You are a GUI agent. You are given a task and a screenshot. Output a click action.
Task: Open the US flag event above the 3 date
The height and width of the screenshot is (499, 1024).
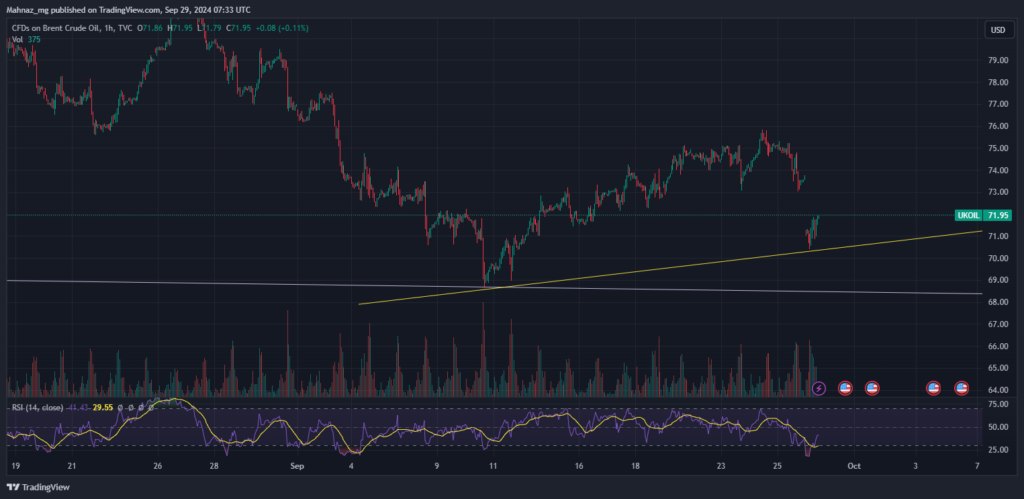[933, 389]
